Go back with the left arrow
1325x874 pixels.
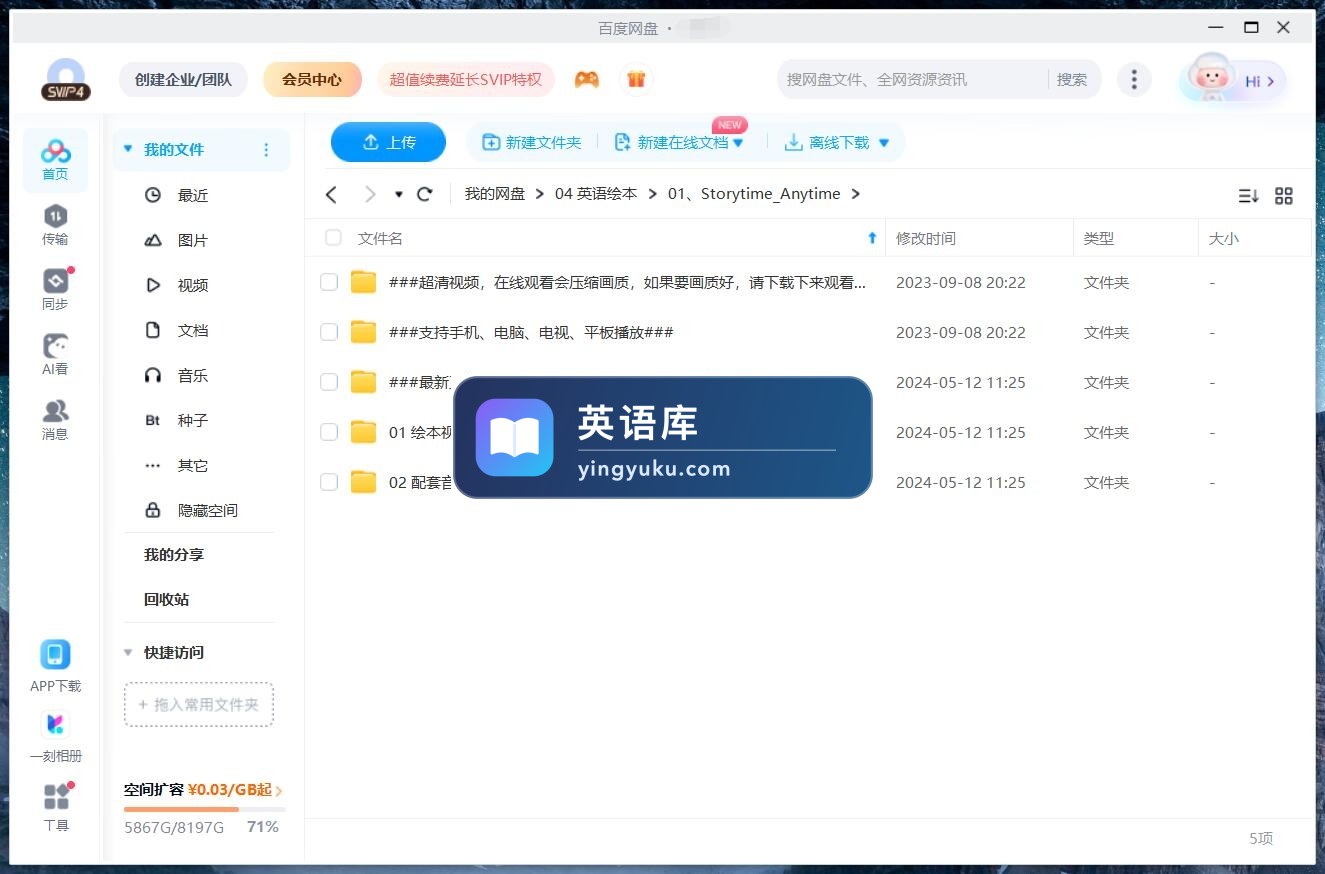coord(332,194)
